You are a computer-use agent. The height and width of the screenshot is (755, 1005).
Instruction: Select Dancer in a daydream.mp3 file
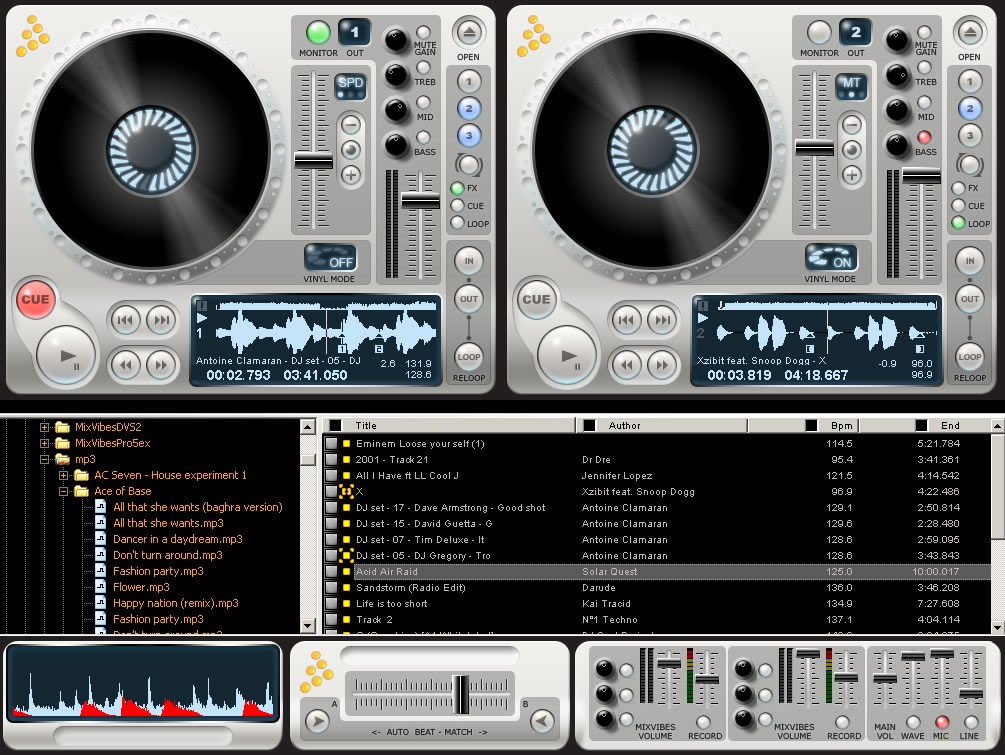[178, 539]
